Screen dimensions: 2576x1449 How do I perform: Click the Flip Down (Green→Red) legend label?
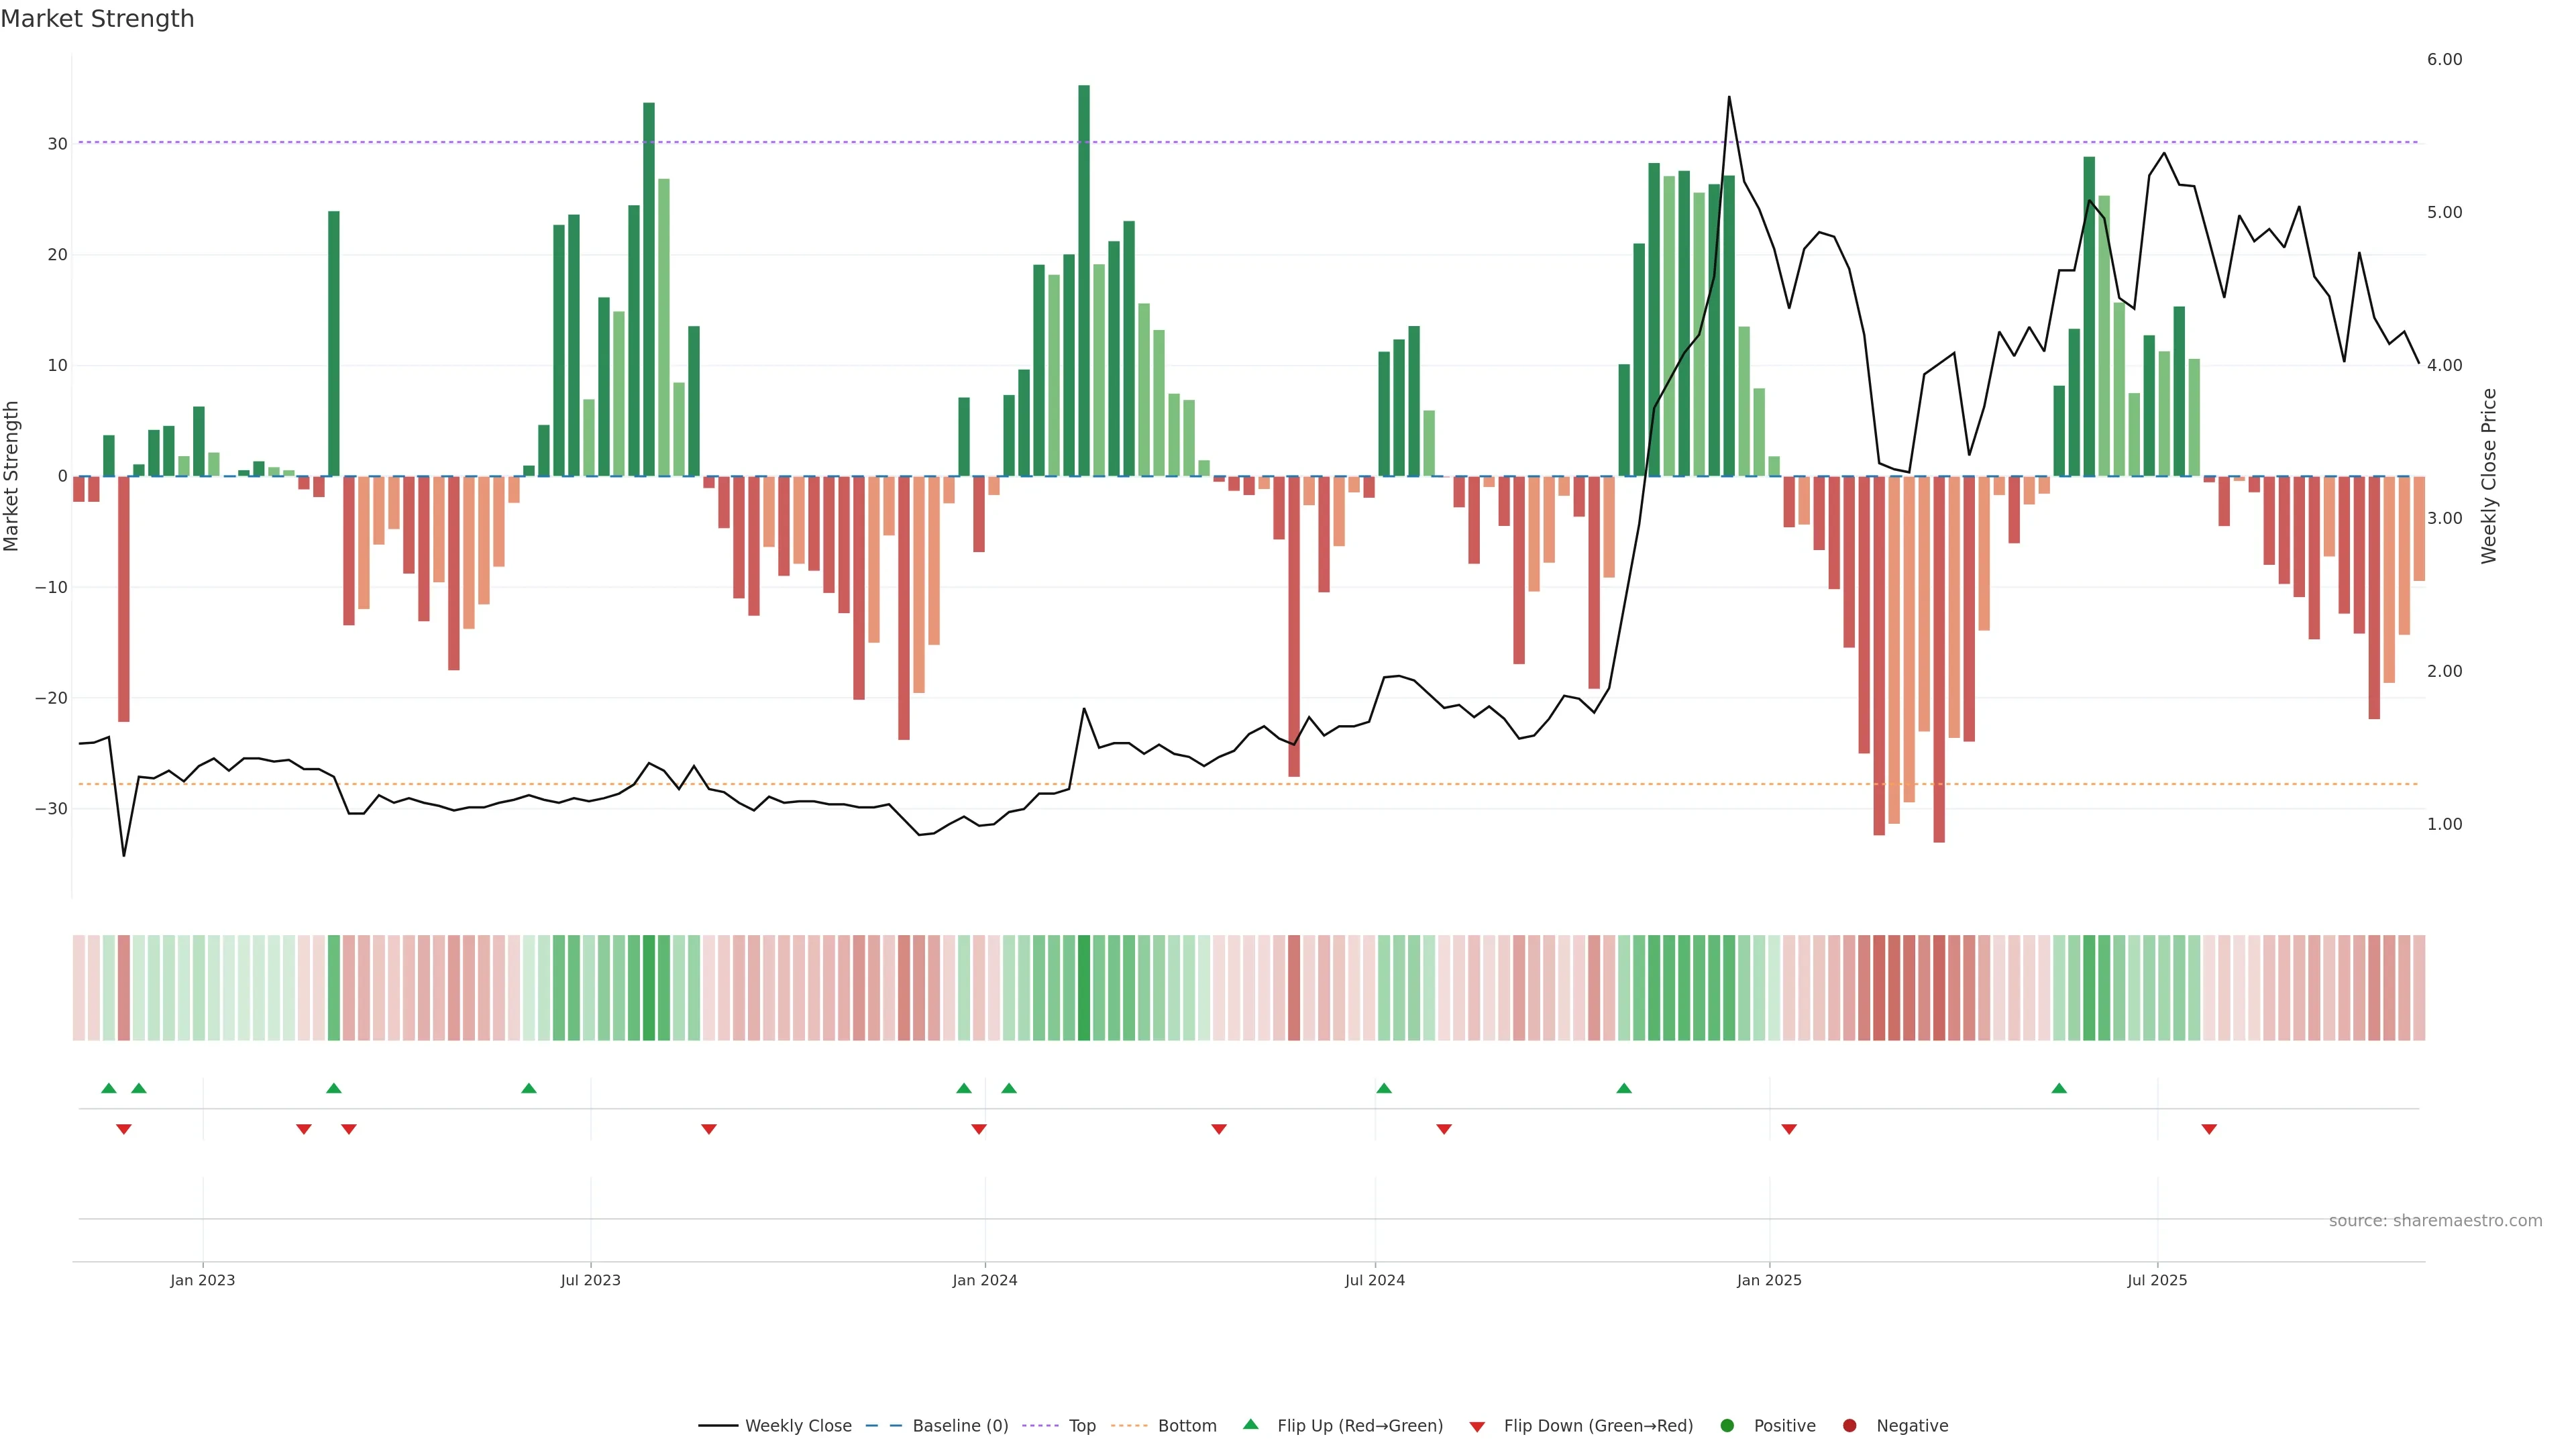point(1598,1426)
